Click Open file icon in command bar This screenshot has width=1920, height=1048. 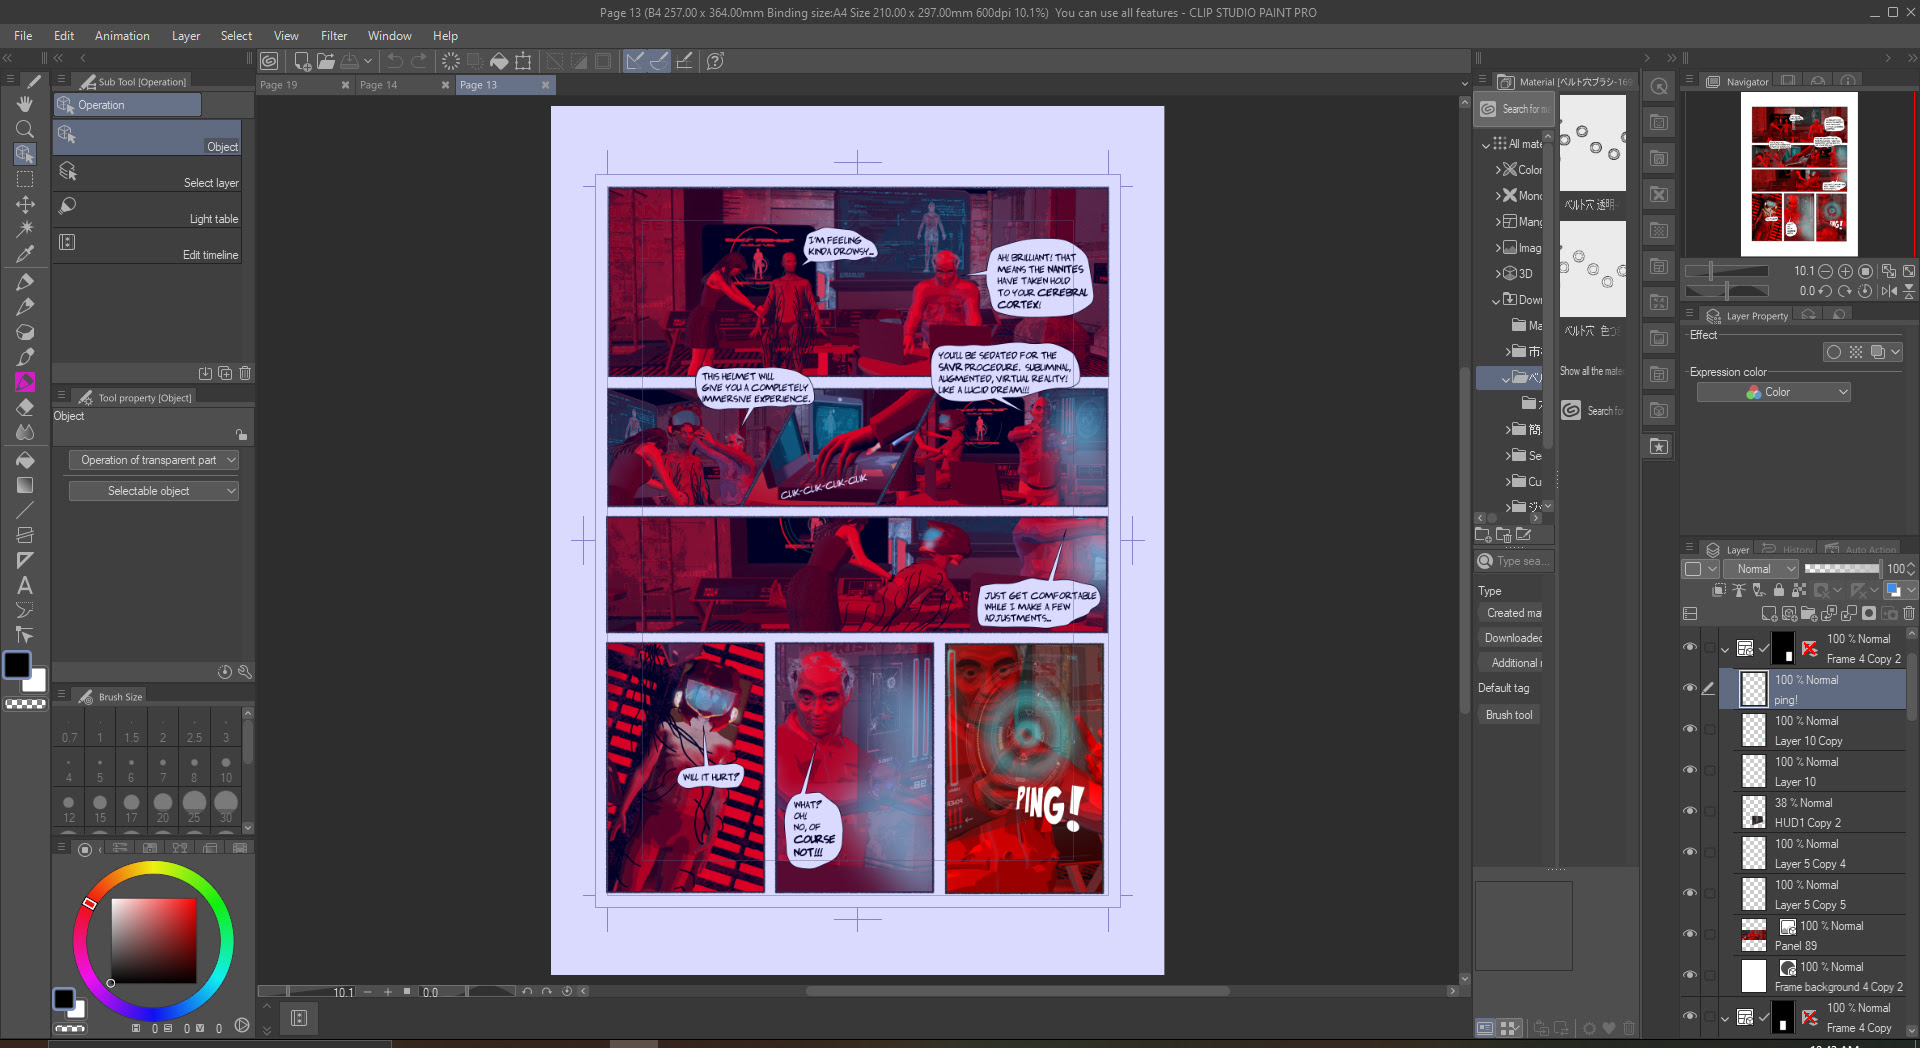326,61
